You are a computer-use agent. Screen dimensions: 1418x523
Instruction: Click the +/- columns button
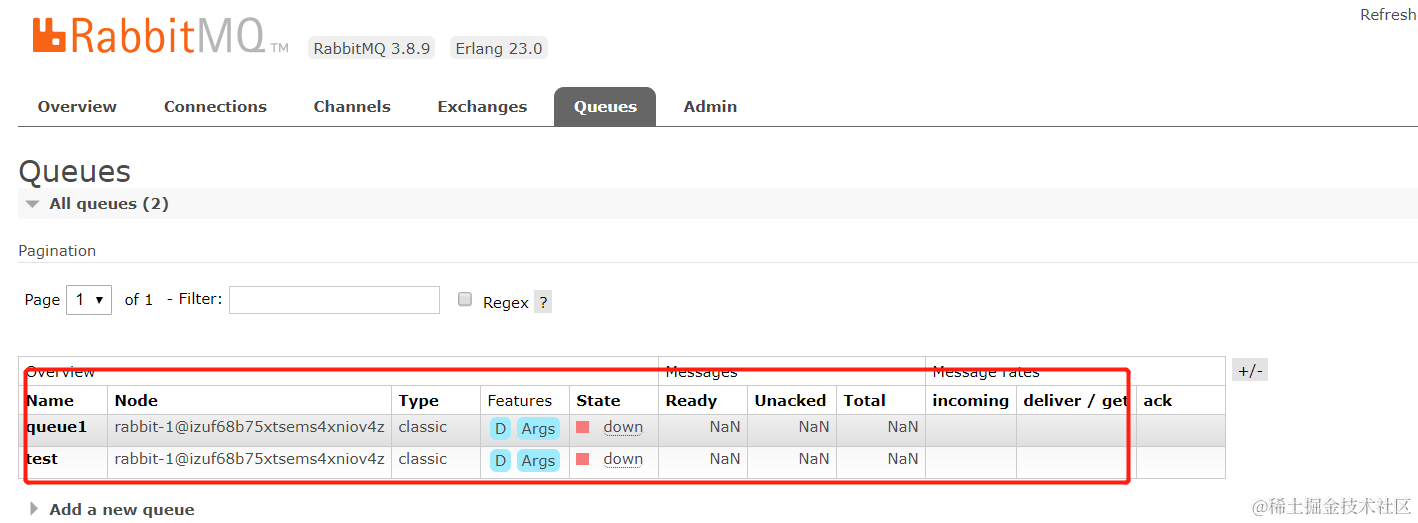coord(1250,371)
